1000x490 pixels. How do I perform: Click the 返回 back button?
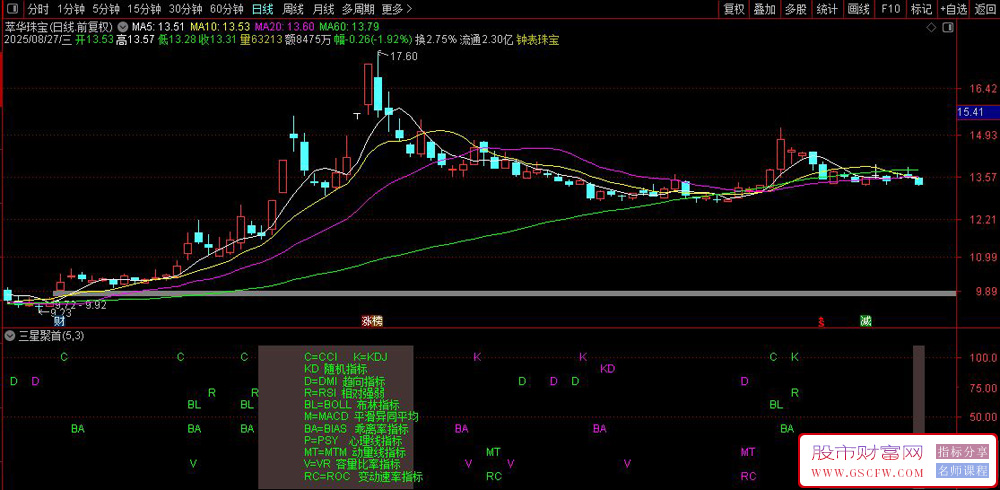985,9
